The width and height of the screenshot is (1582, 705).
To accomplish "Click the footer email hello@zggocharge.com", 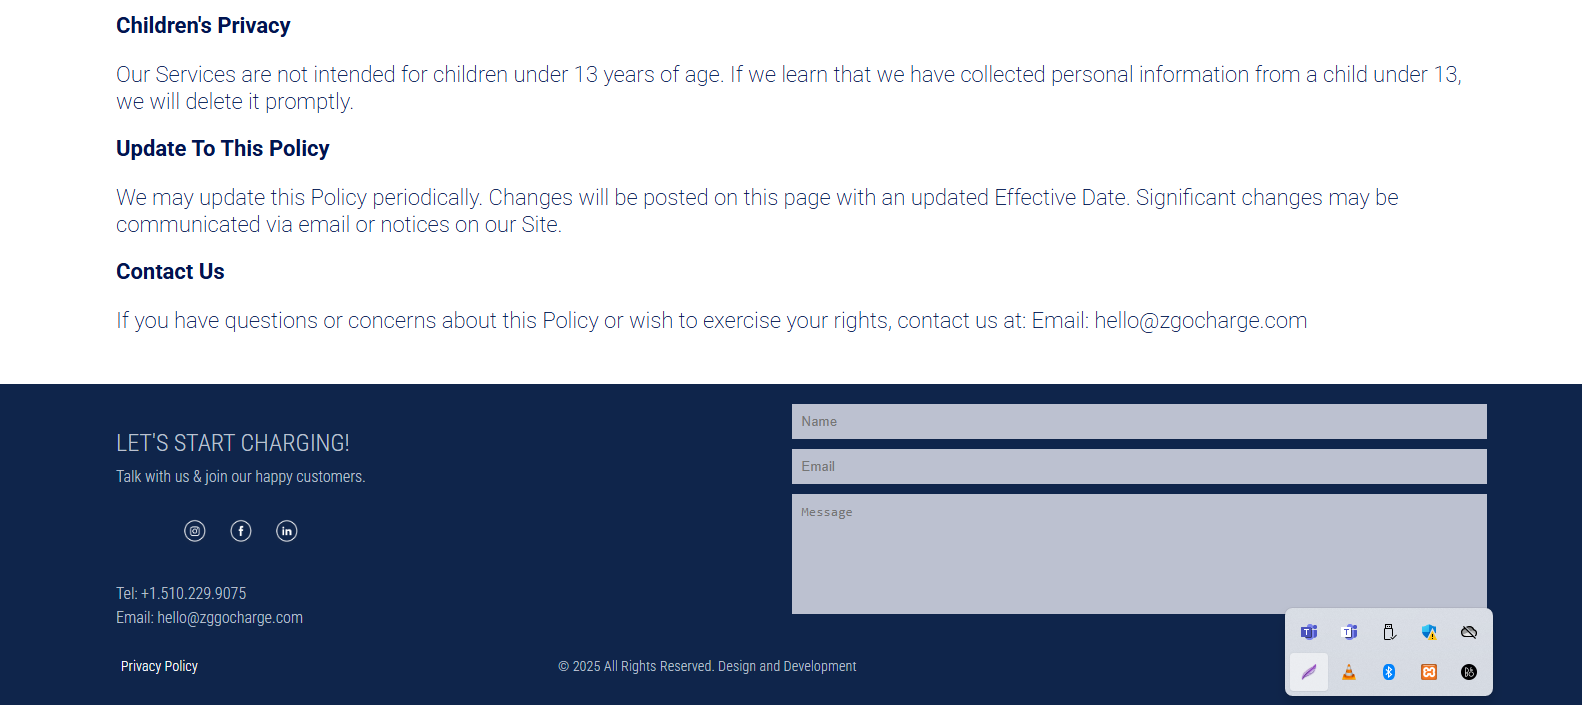I will click(230, 618).
